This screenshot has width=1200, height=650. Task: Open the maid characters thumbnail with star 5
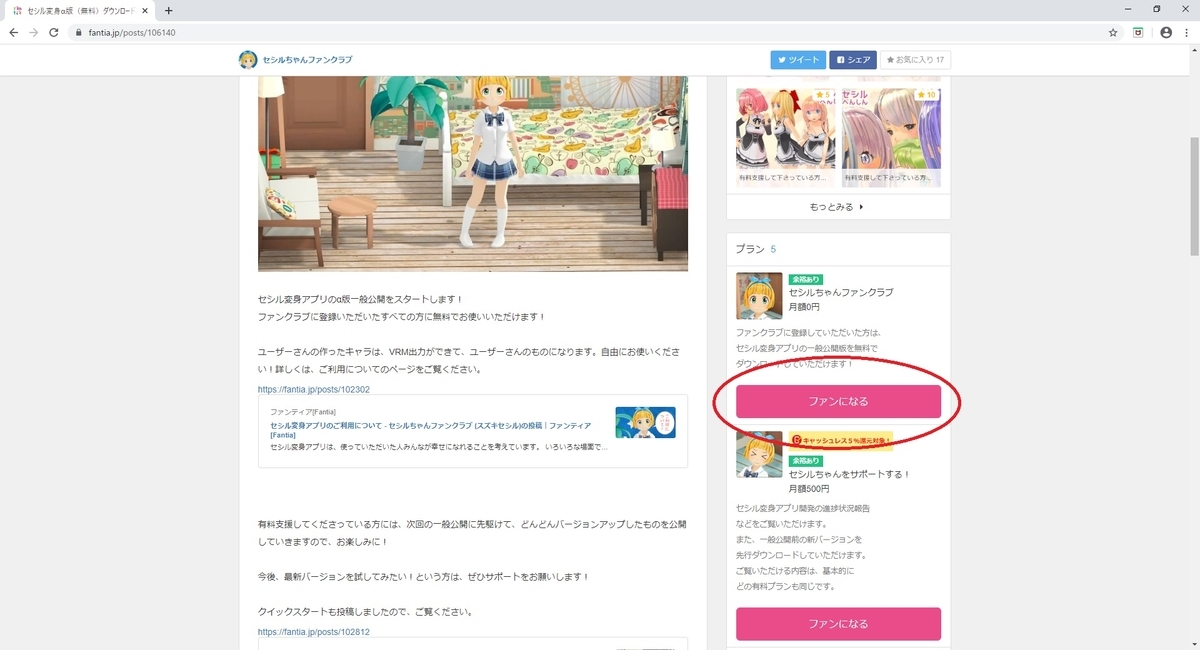pyautogui.click(x=785, y=136)
